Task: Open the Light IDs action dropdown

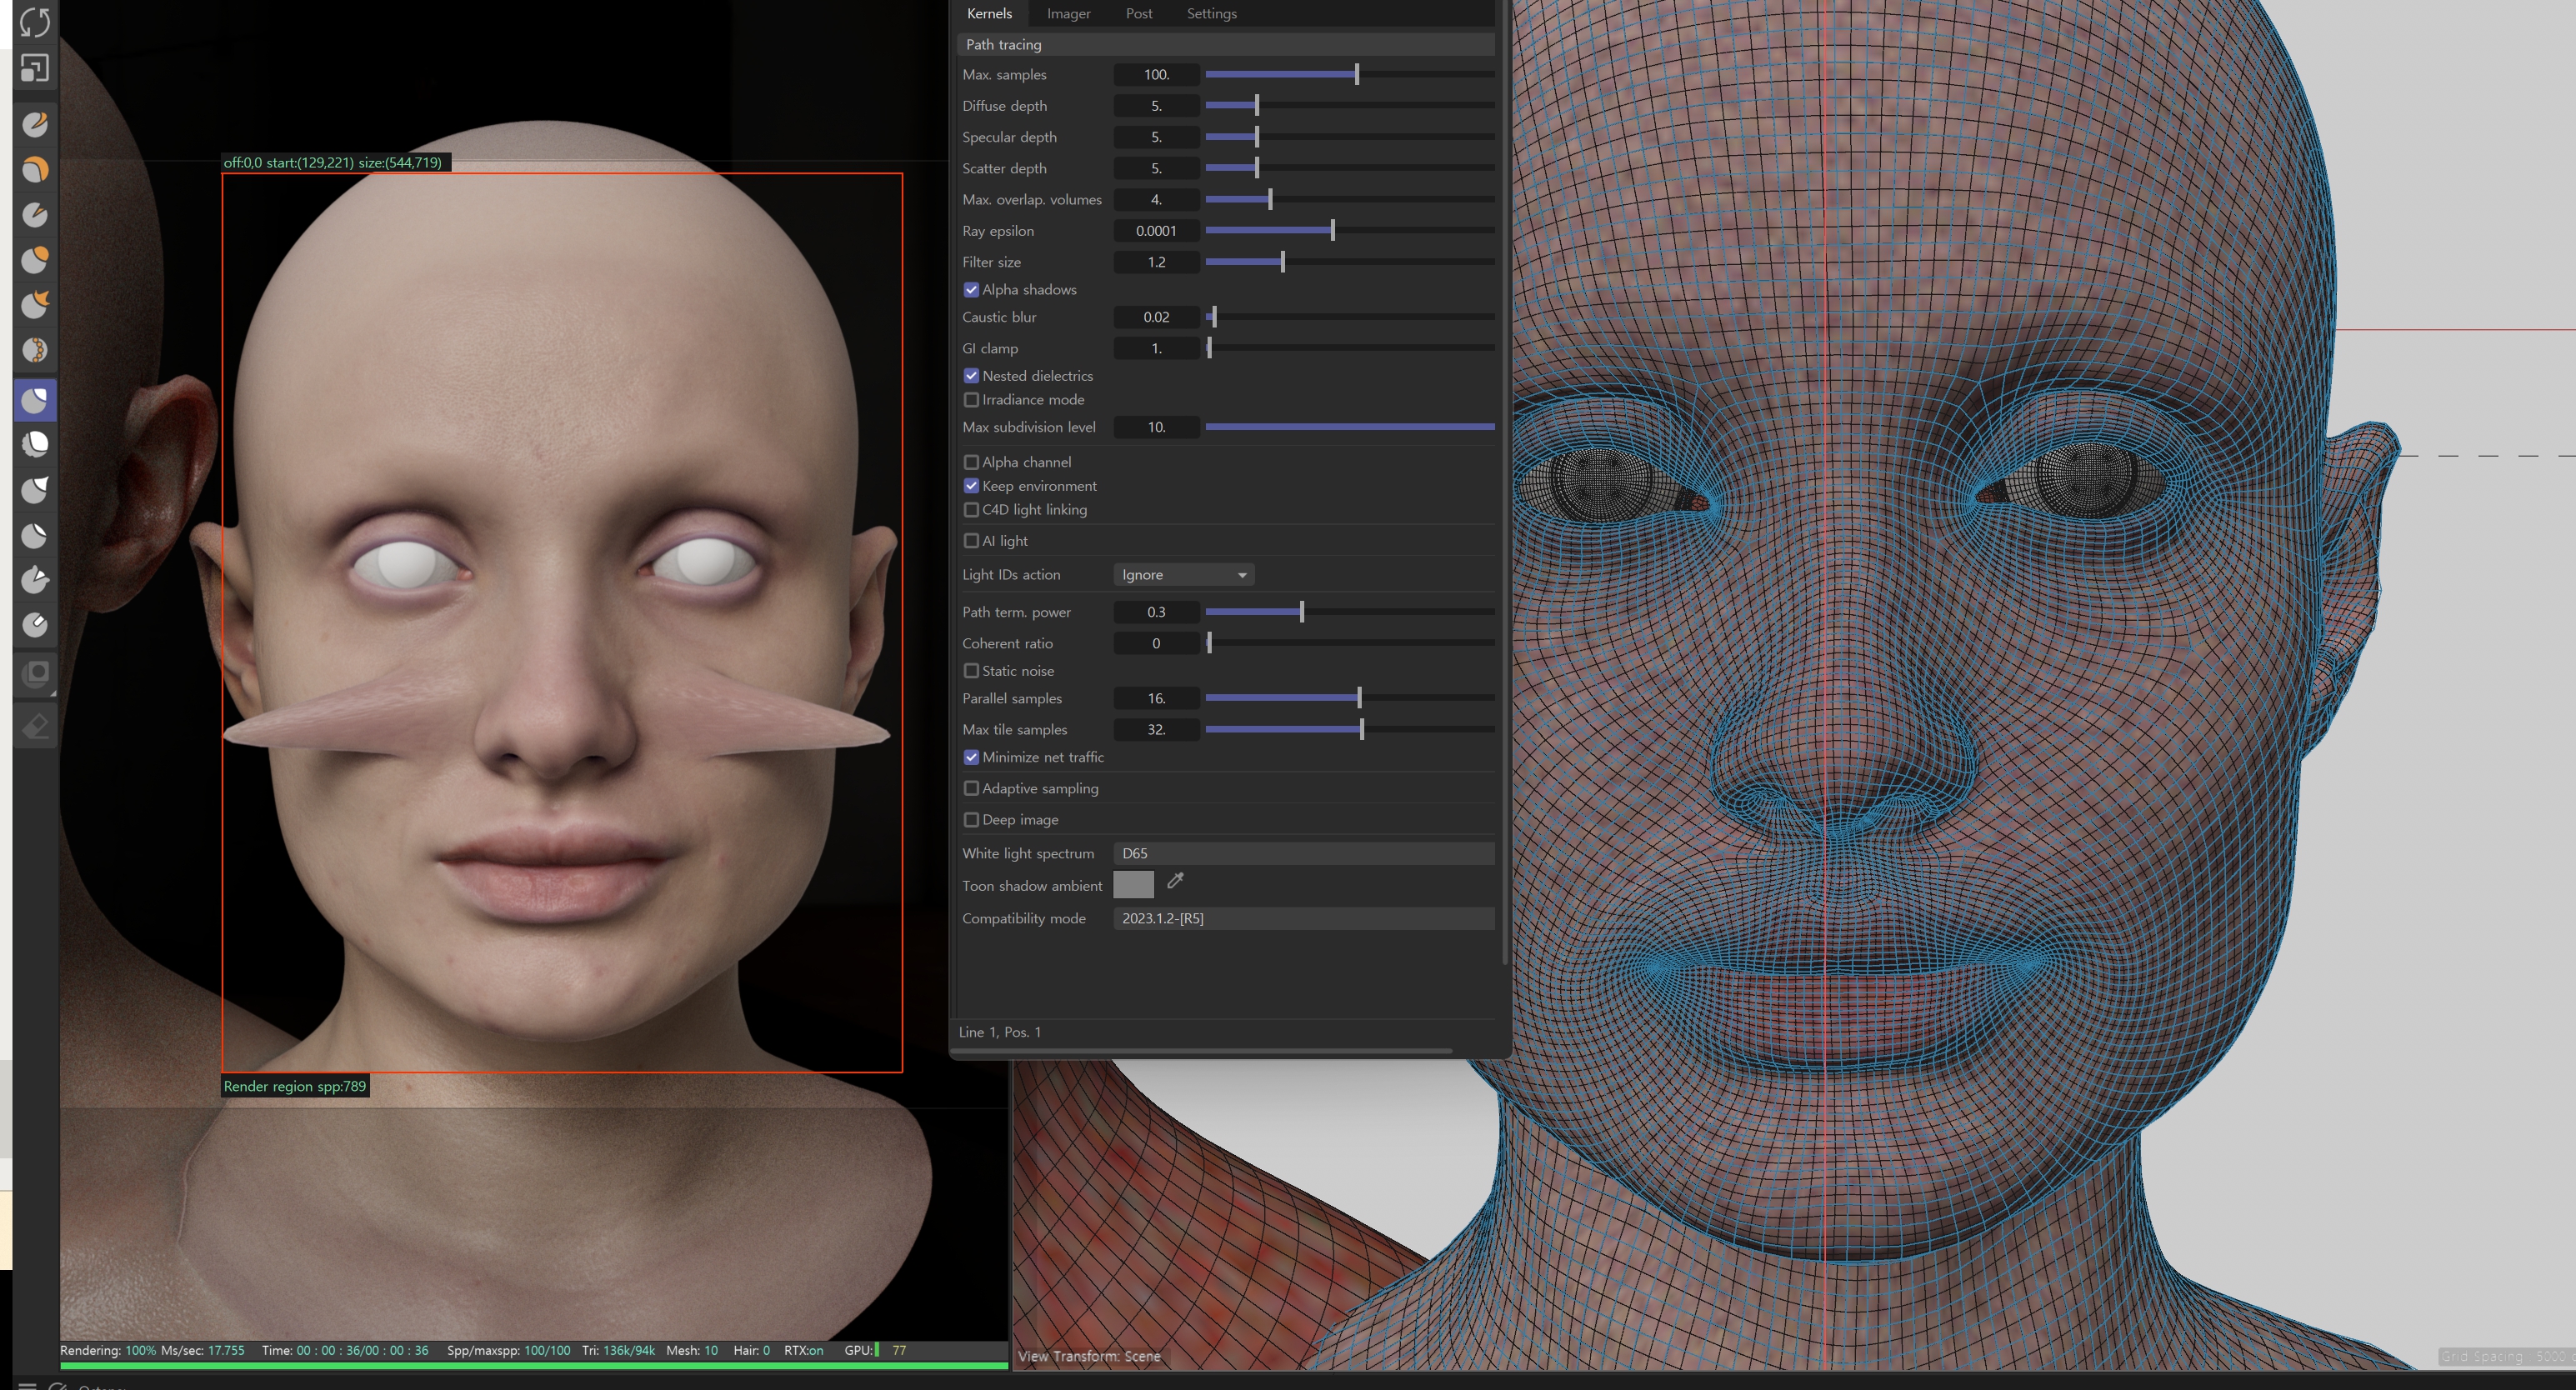Action: pyautogui.click(x=1183, y=575)
